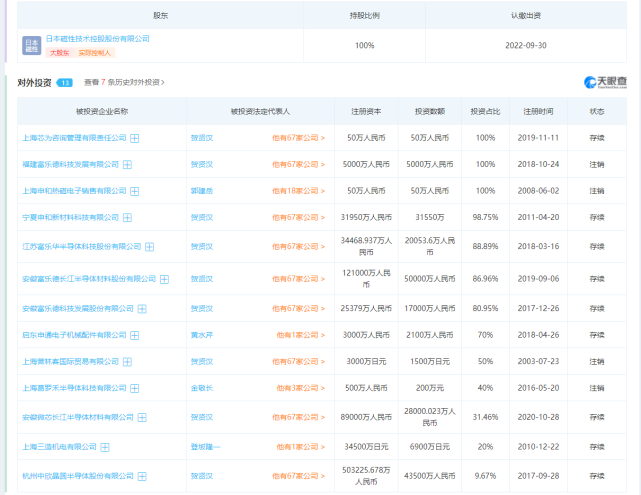Viewport: 641px width, 495px height.
Task: Click plus icon beside 安徽富乐德长江半导体材料股份有限公司
Action: coord(163,279)
